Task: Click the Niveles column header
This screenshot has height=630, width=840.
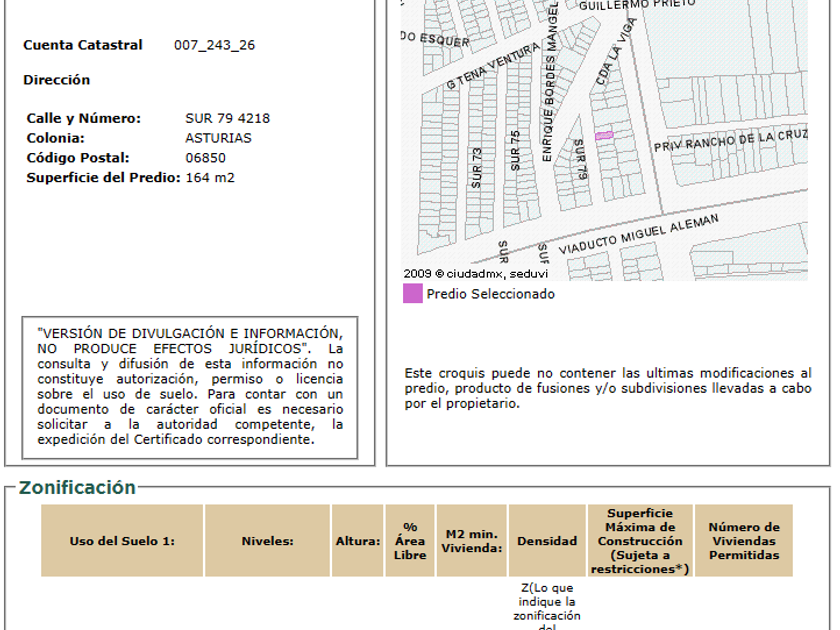Action: point(267,541)
